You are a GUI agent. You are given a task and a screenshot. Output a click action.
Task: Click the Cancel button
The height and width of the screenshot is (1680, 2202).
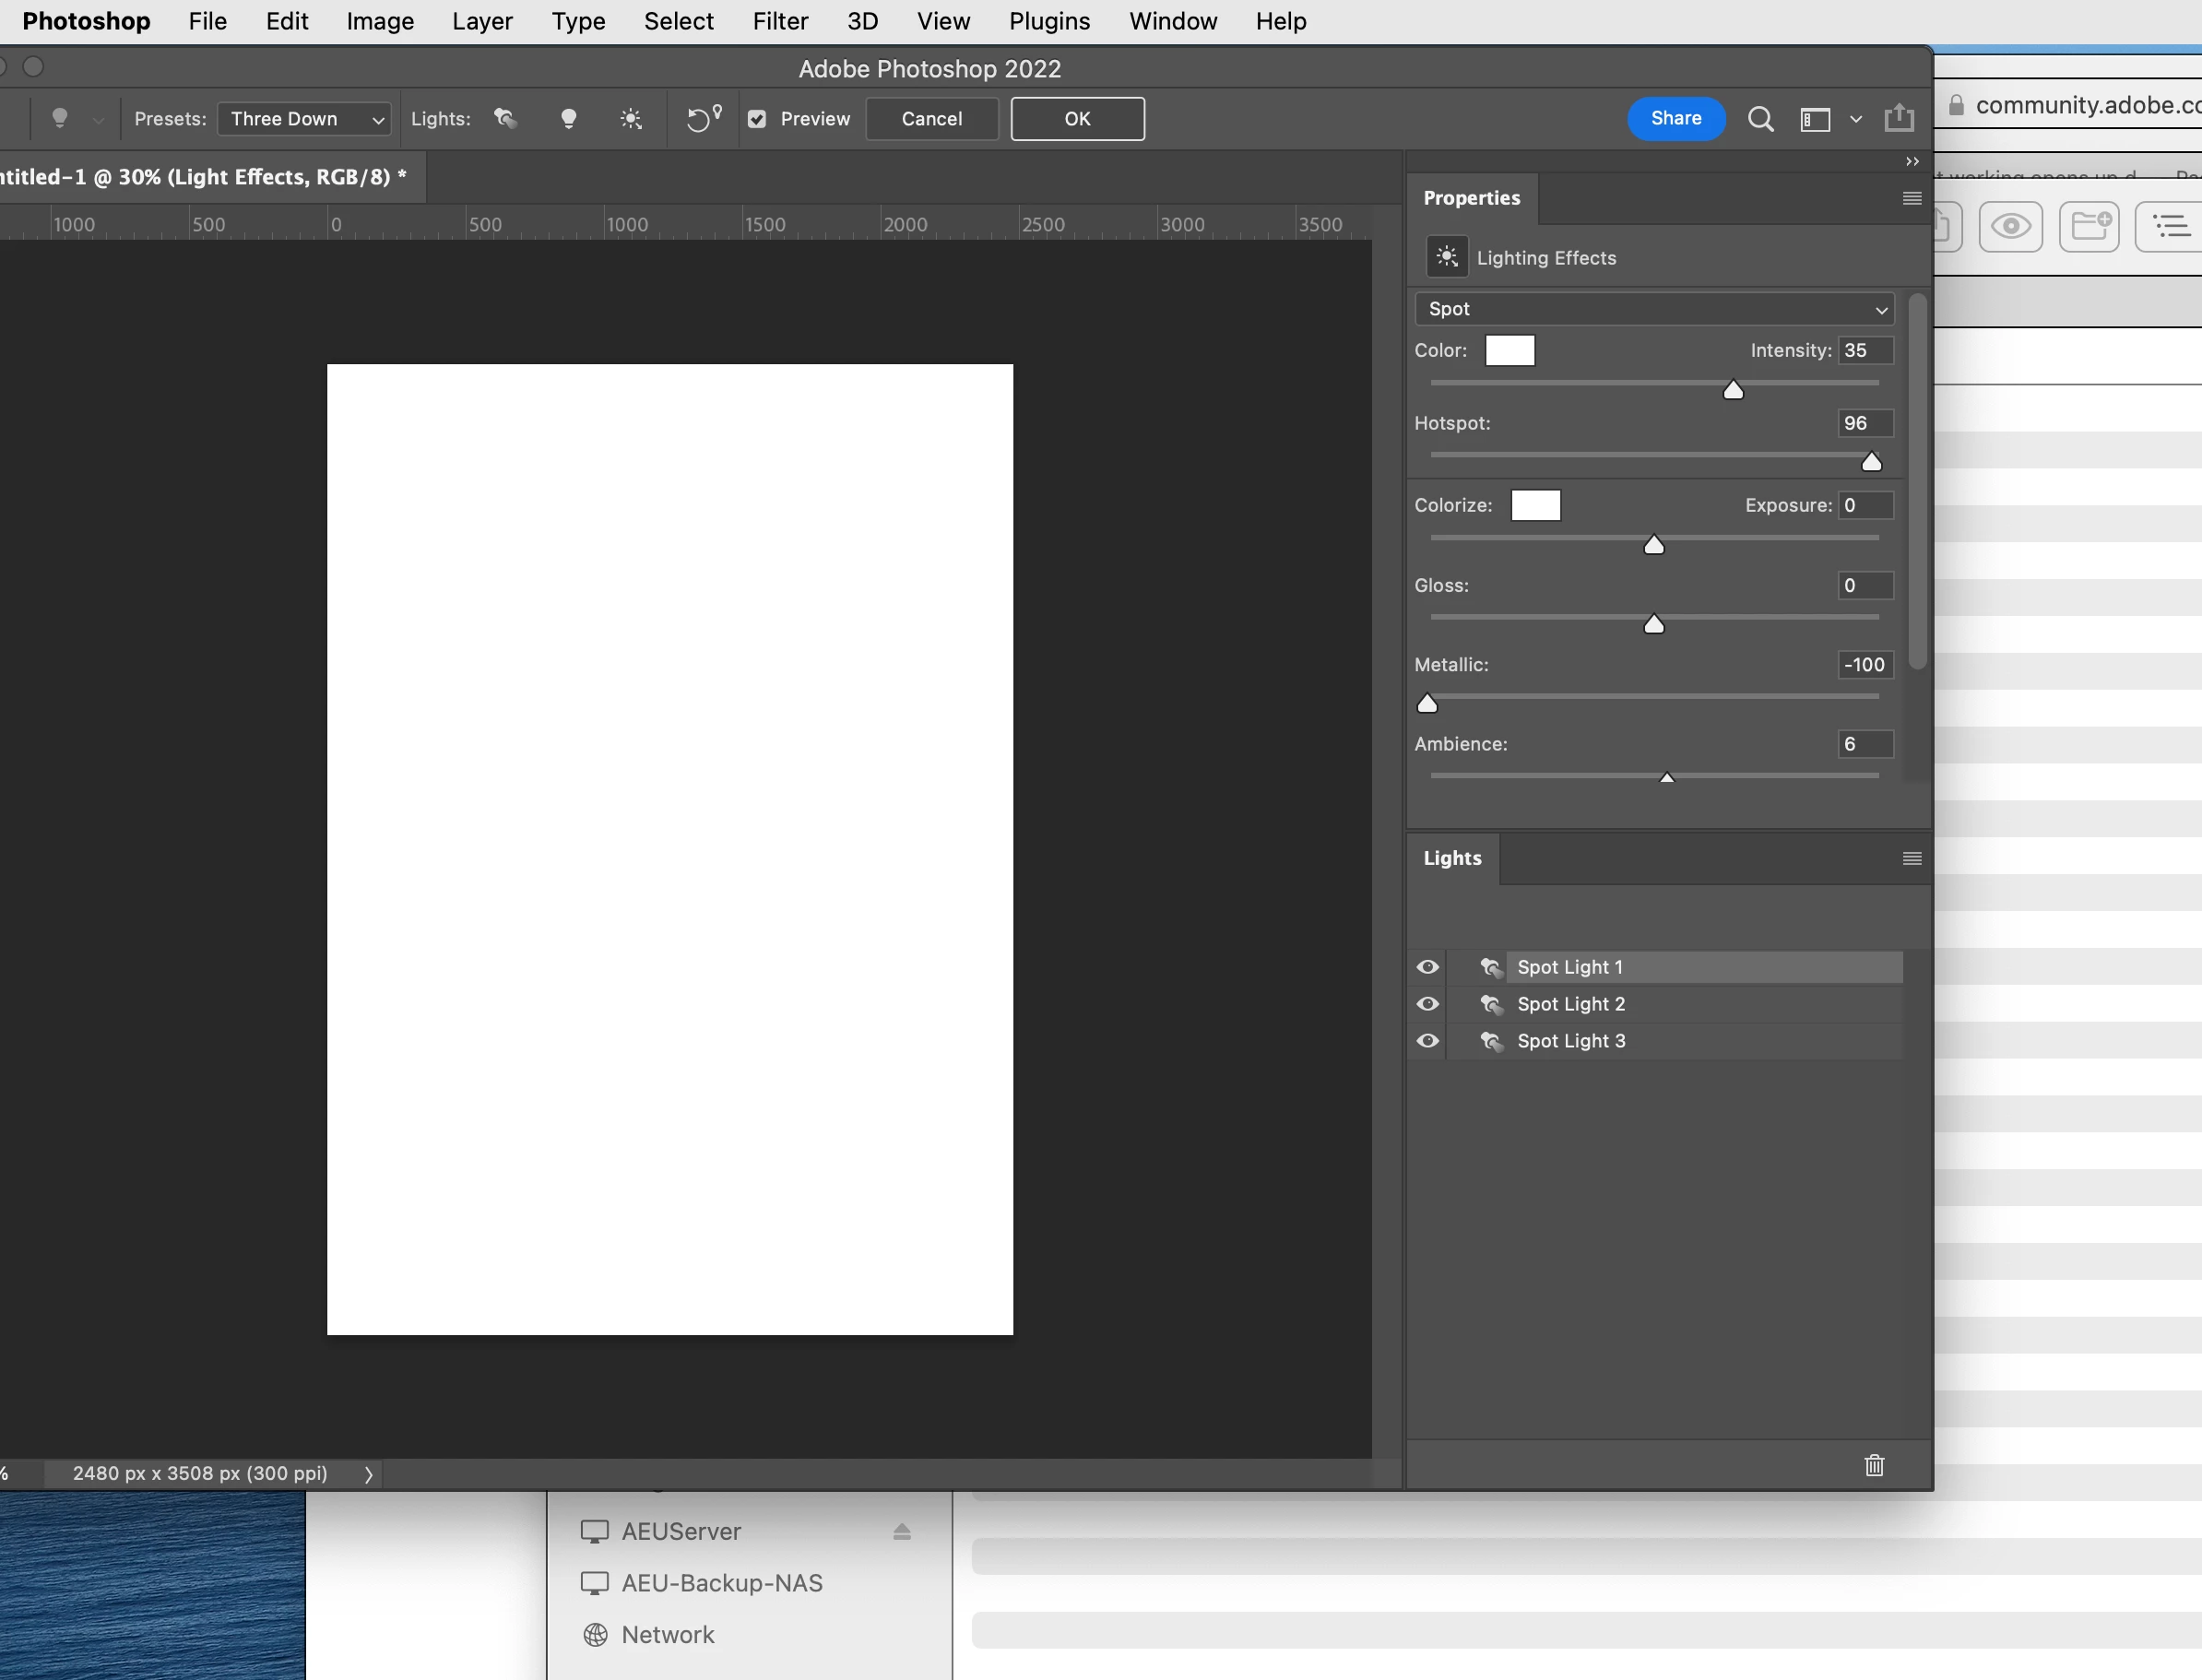point(931,119)
